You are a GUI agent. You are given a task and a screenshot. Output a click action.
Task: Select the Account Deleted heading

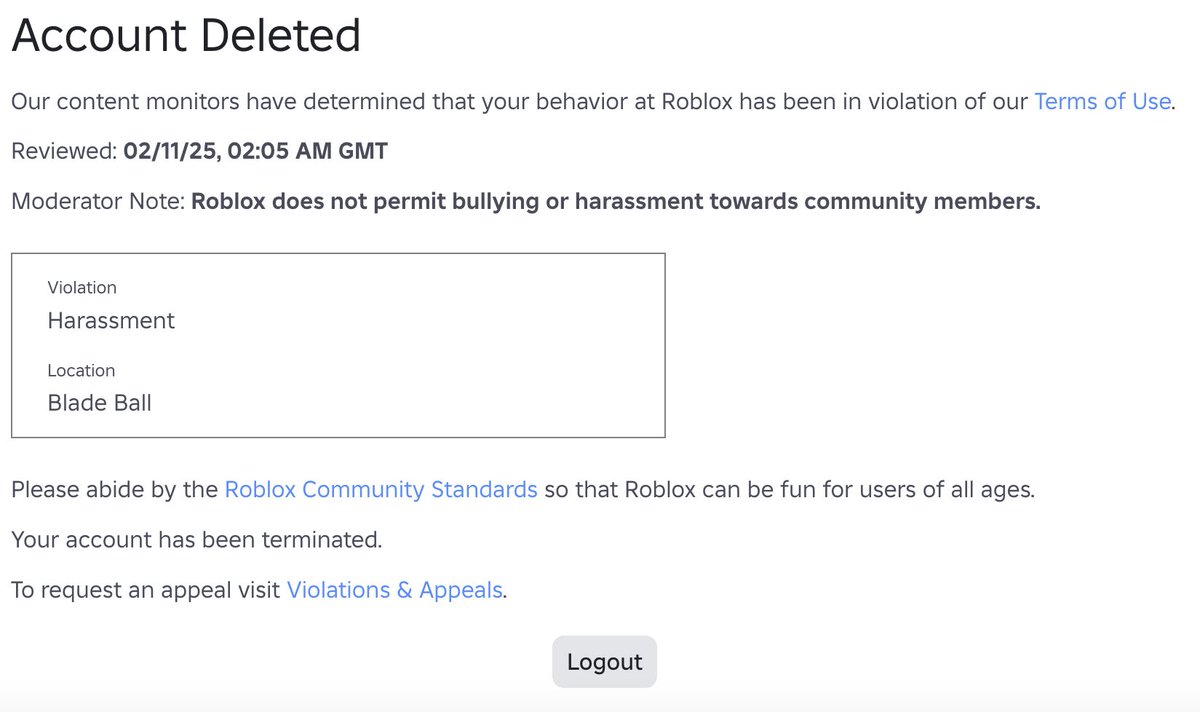[x=186, y=36]
